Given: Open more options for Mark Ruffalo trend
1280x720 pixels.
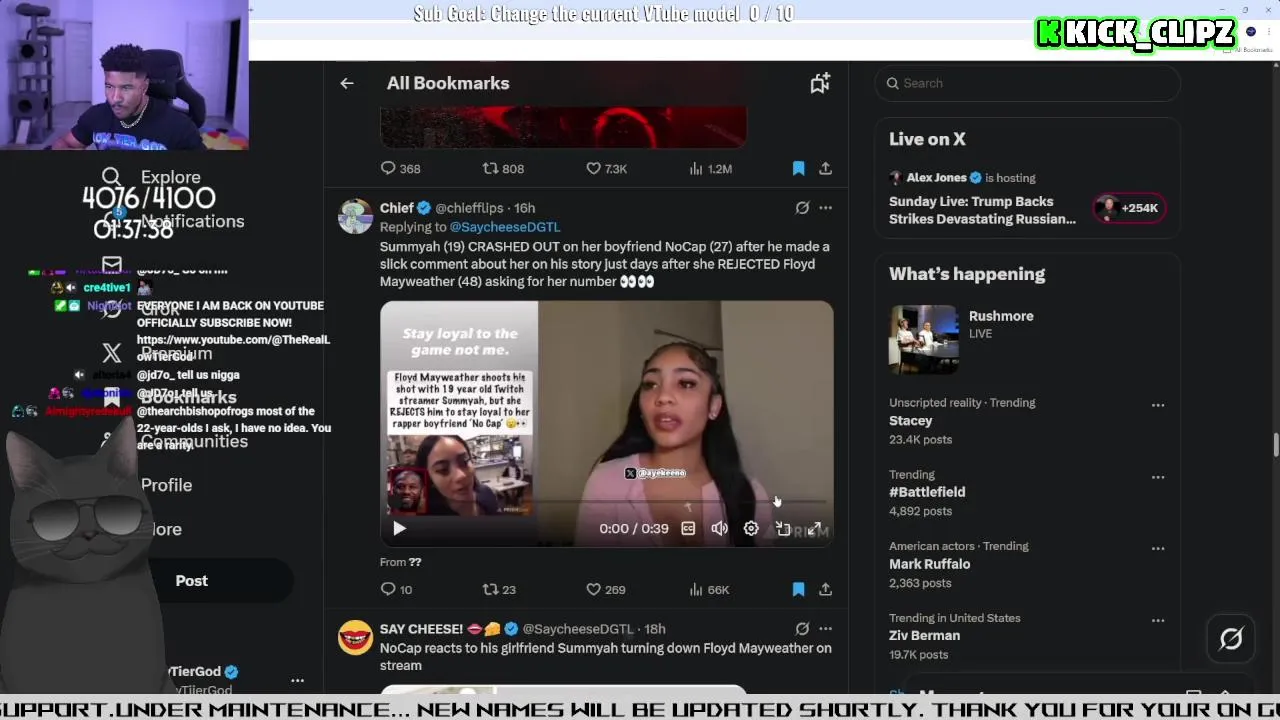Looking at the screenshot, I should click(1158, 548).
